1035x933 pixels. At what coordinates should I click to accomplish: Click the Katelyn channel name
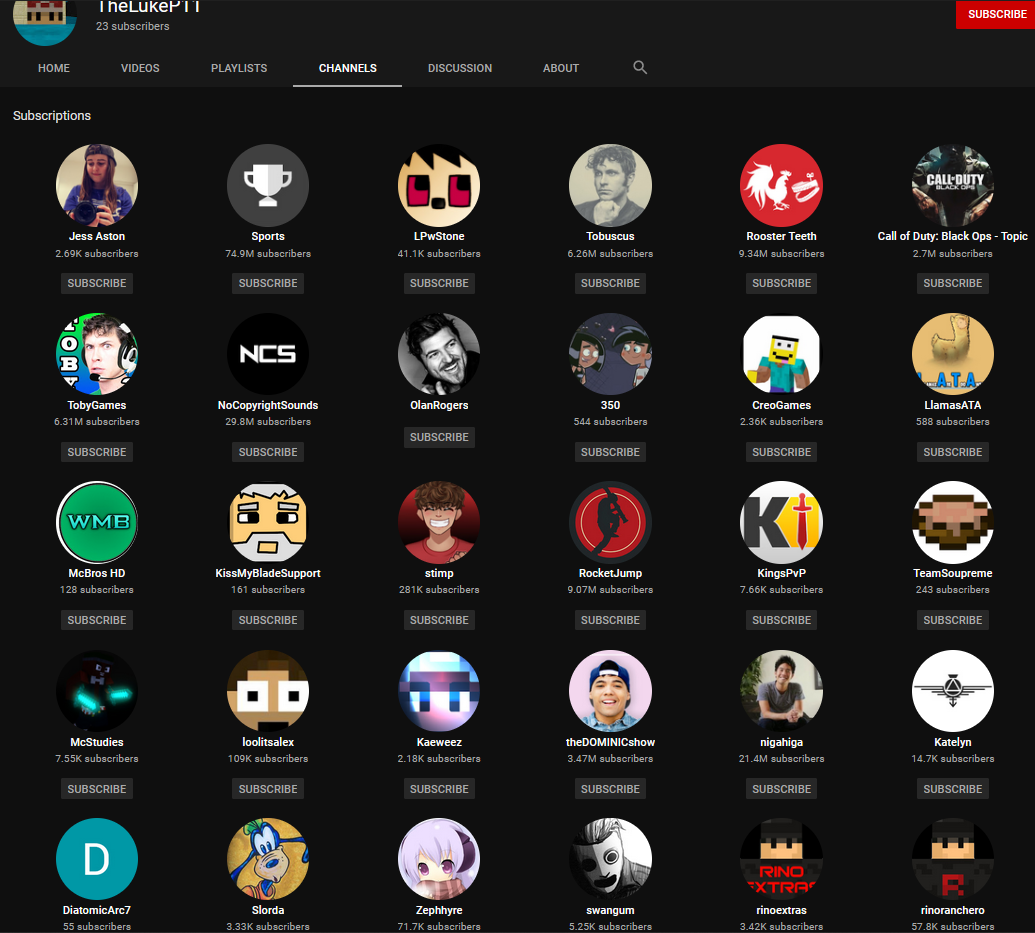click(952, 742)
